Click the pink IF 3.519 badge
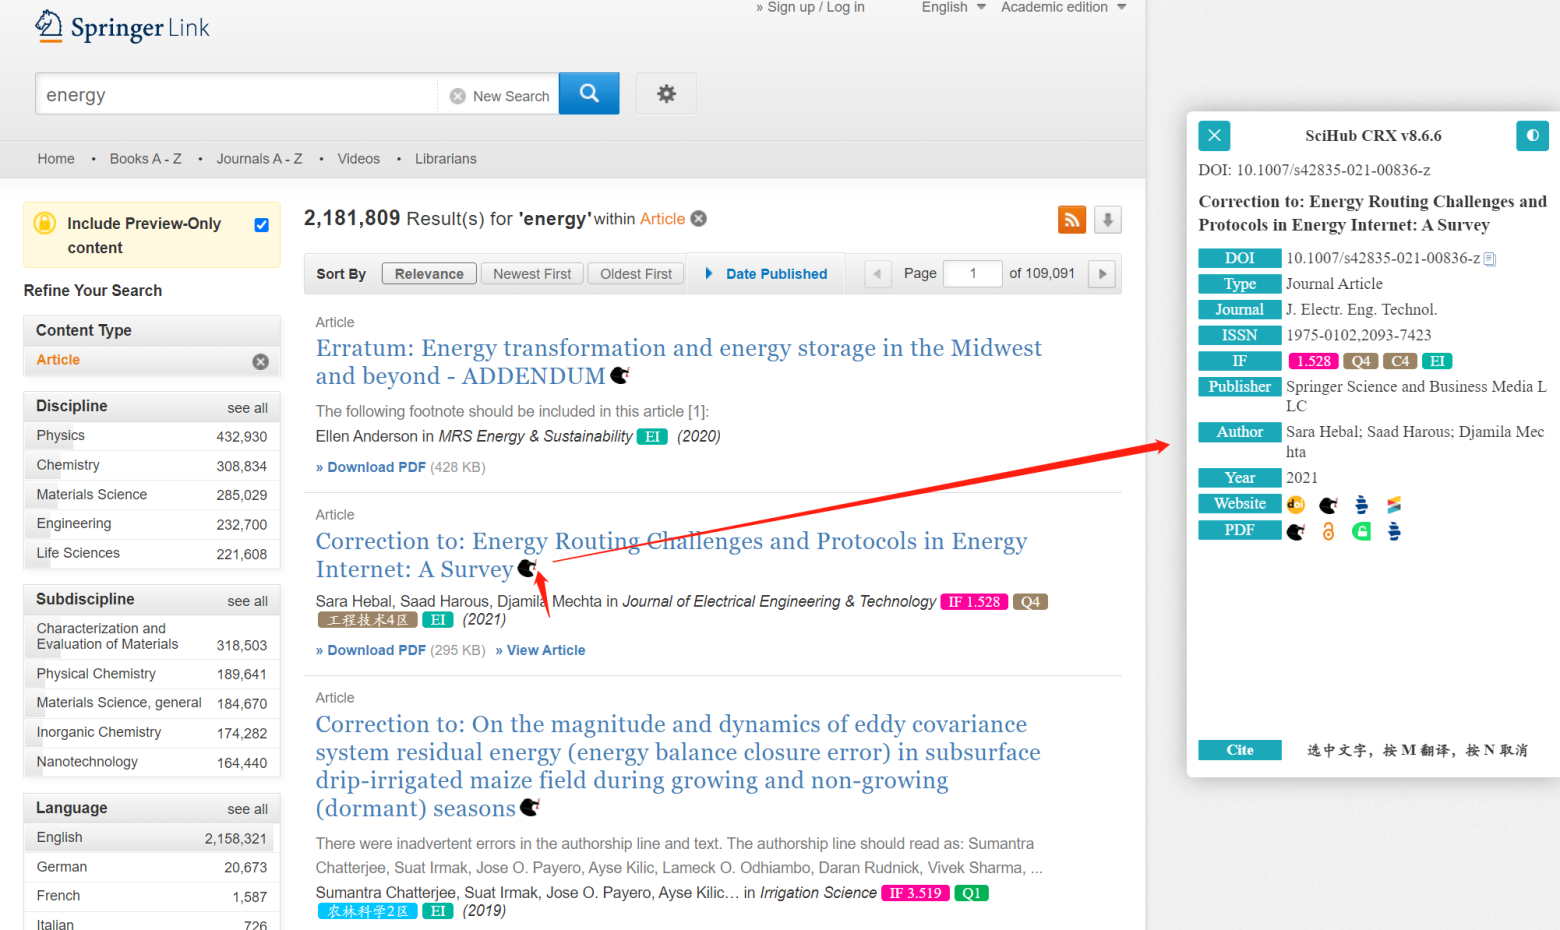This screenshot has width=1560, height=930. [915, 893]
